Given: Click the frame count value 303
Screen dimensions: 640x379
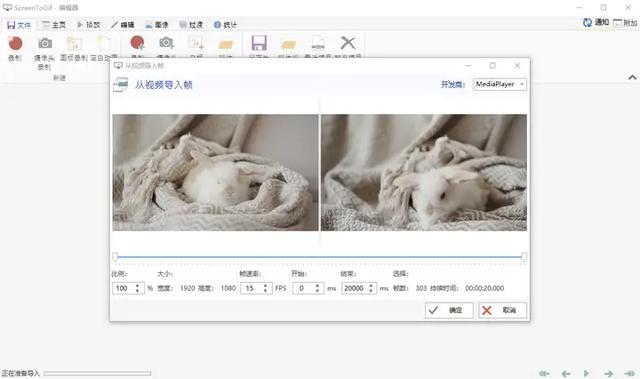Looking at the screenshot, I should 421,288.
